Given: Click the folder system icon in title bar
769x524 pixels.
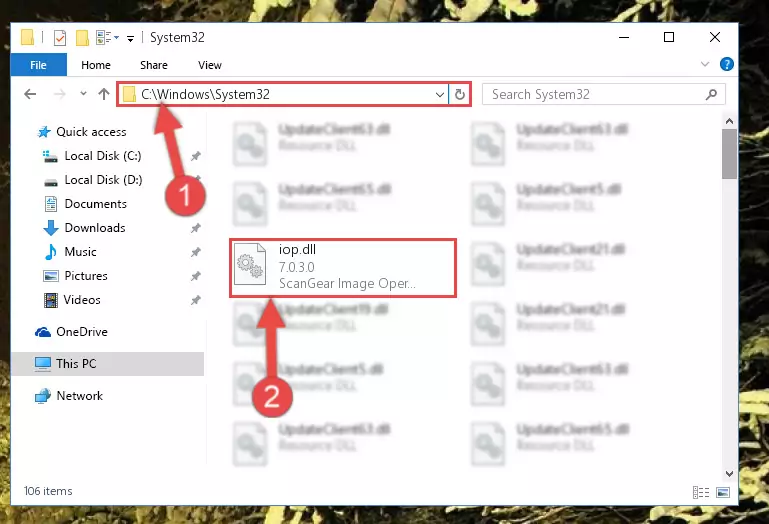Looking at the screenshot, I should (x=27, y=37).
